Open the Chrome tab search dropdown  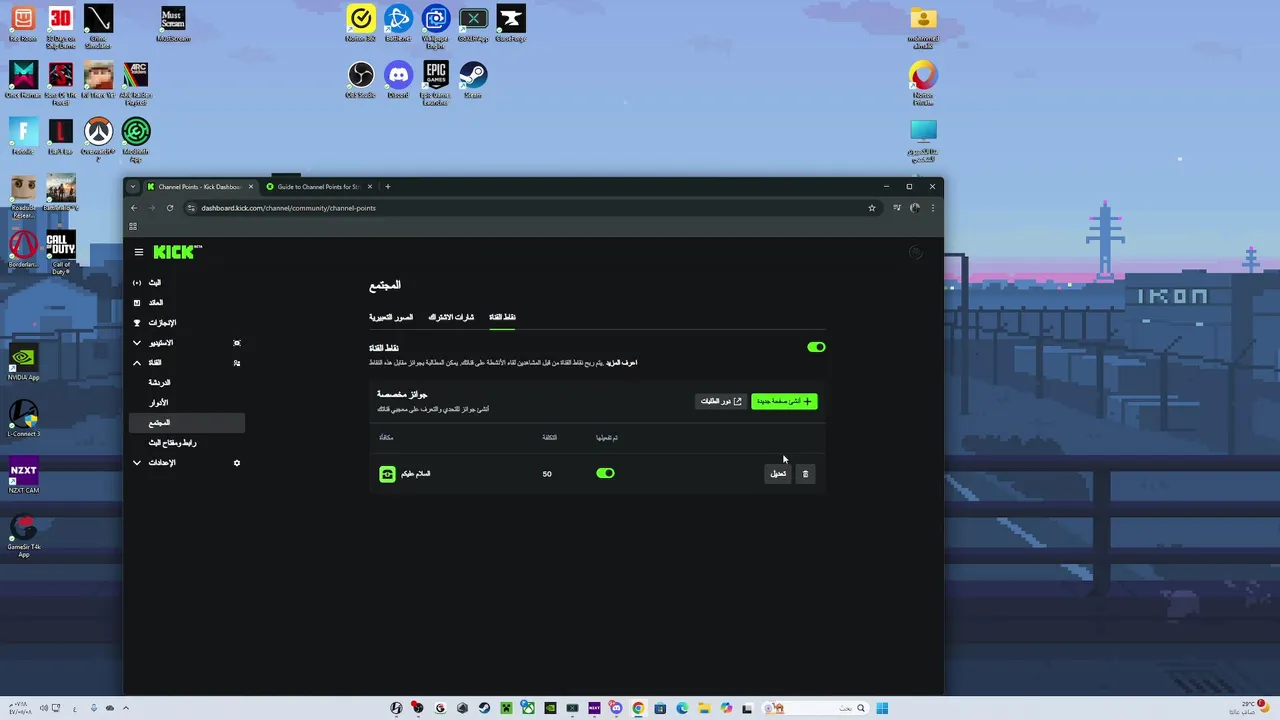[x=133, y=186]
